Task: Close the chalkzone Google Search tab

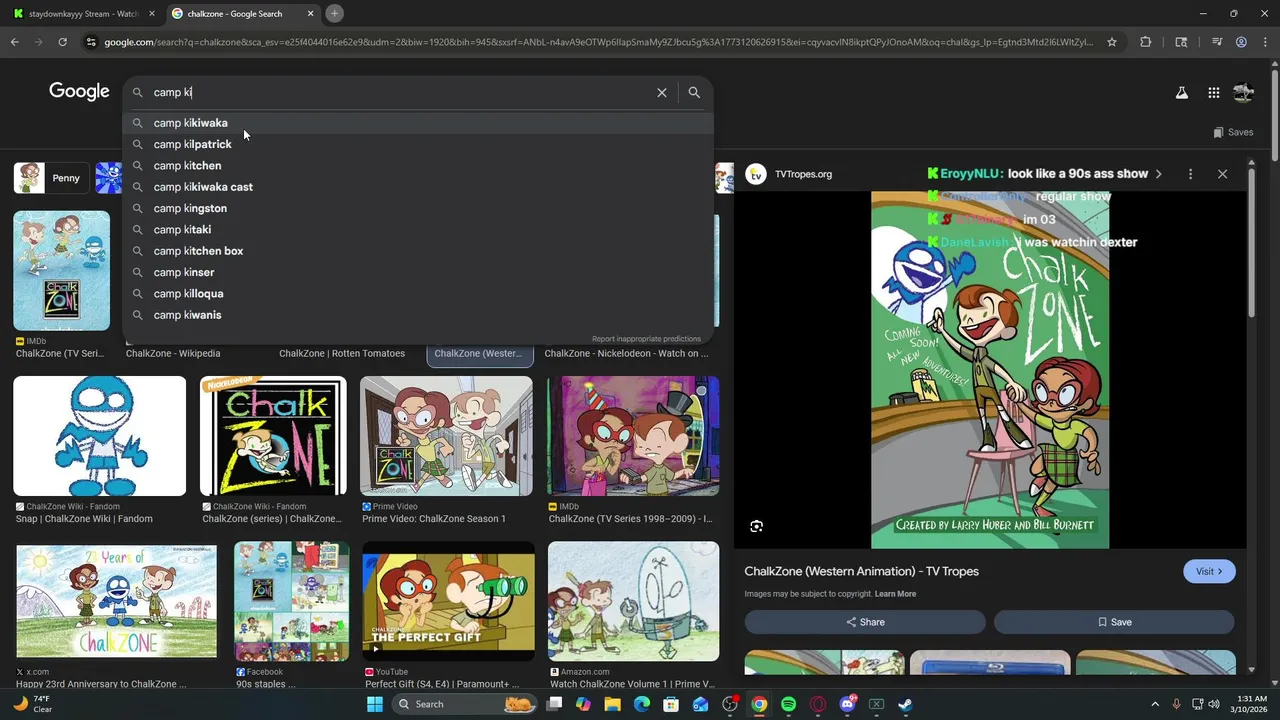Action: 310,14
